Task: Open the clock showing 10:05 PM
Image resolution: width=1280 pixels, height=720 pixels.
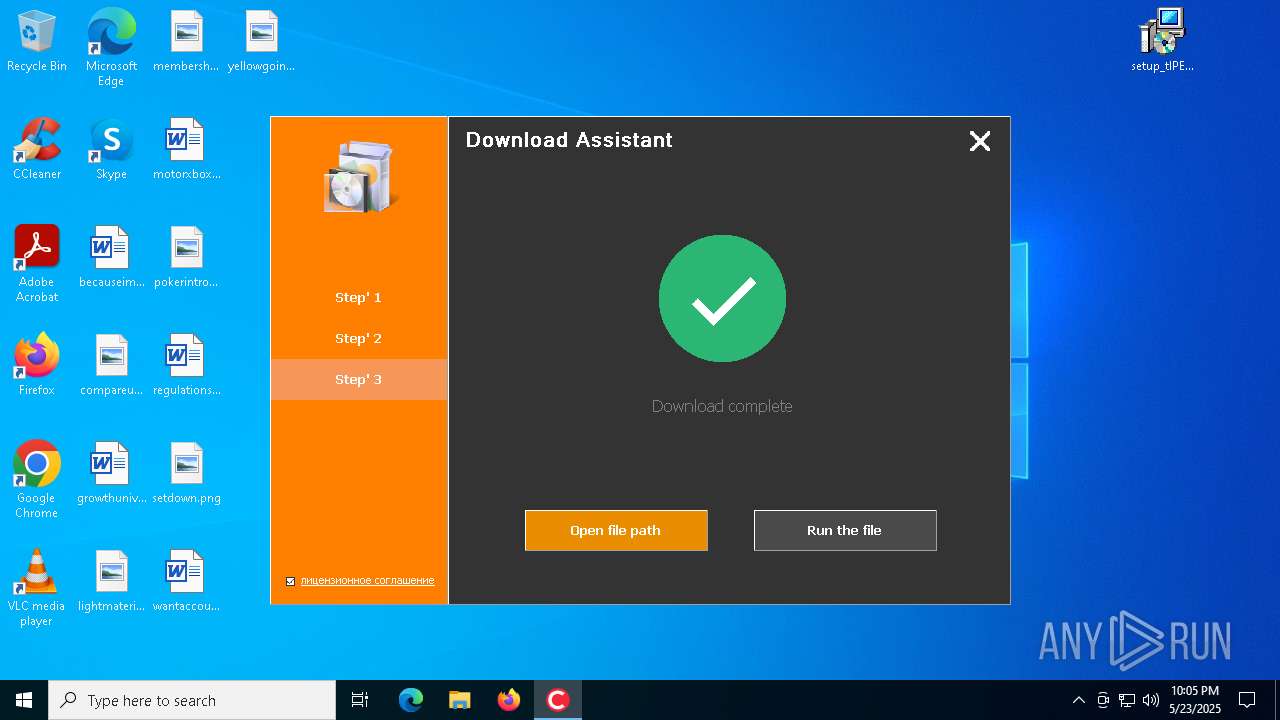Action: (1195, 700)
